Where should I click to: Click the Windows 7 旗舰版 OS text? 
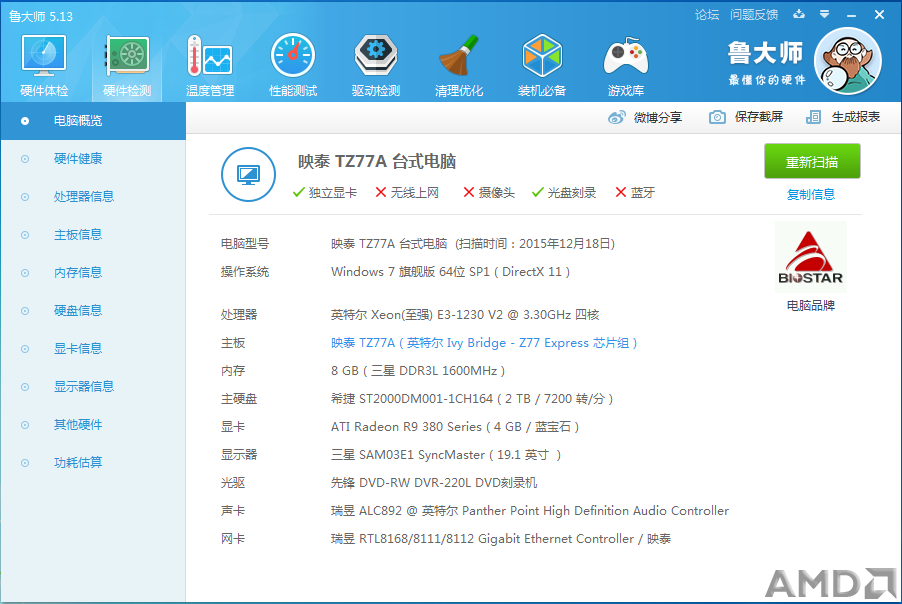(450, 272)
